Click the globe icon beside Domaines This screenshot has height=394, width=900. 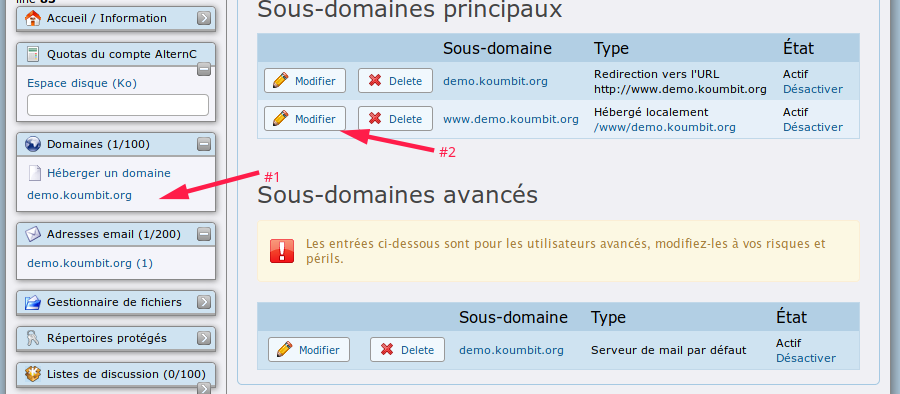click(x=33, y=144)
